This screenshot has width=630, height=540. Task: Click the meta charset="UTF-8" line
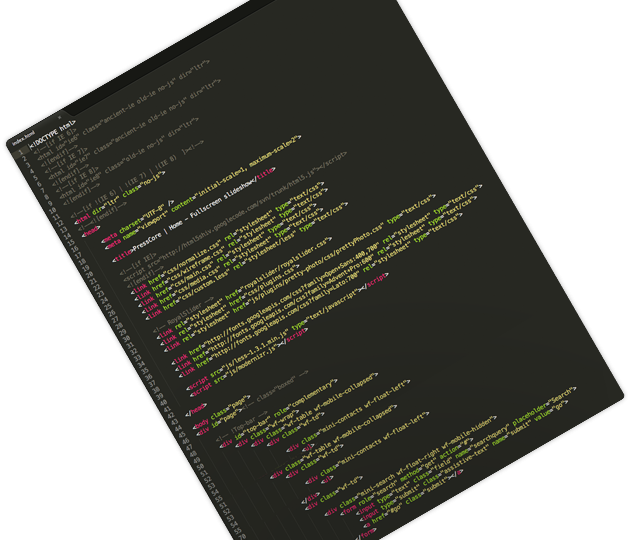(138, 221)
